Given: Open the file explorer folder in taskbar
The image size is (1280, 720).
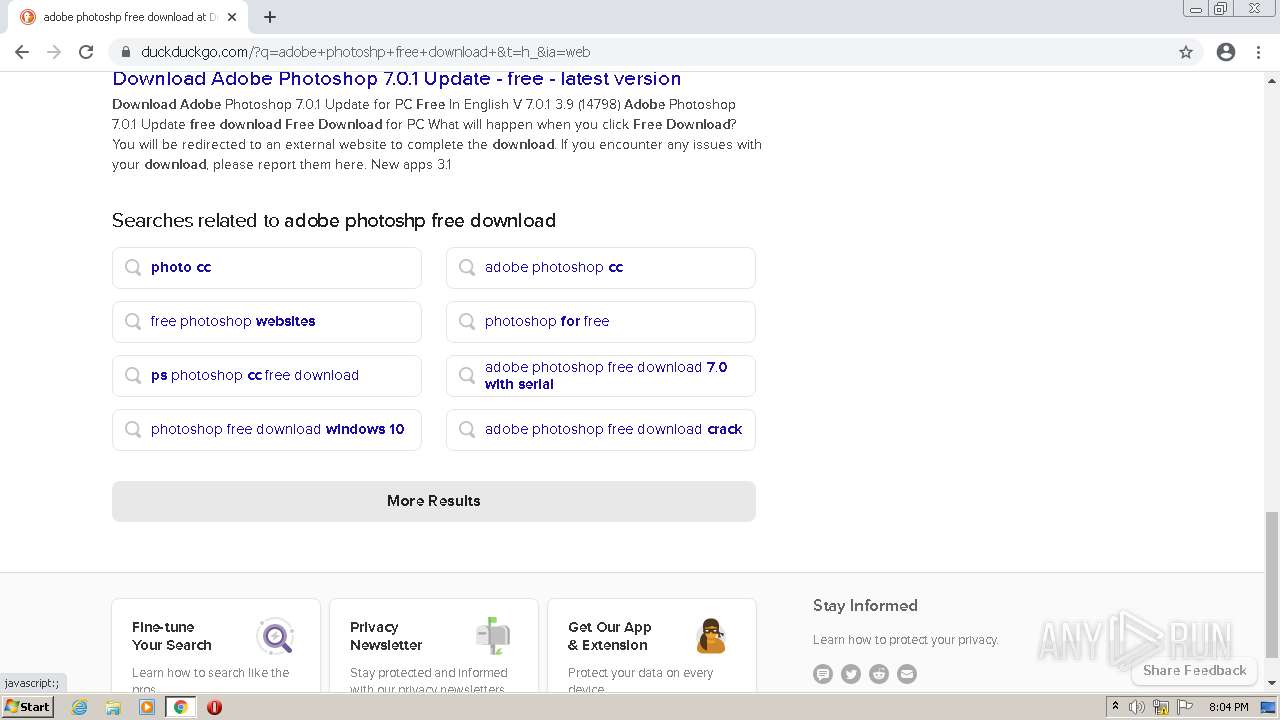Looking at the screenshot, I should 113,707.
